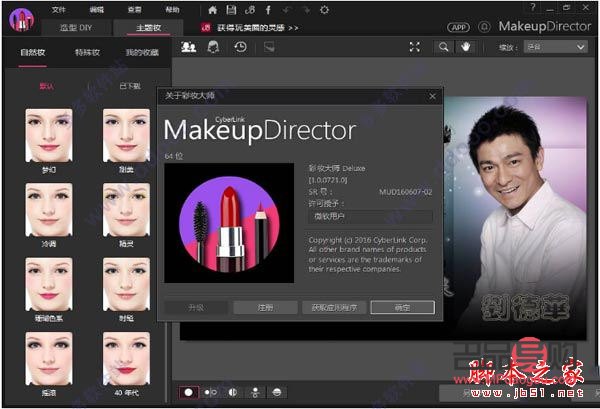Click the fit-to-screen arrows icon
Image resolution: width=600 pixels, height=409 pixels.
(415, 46)
